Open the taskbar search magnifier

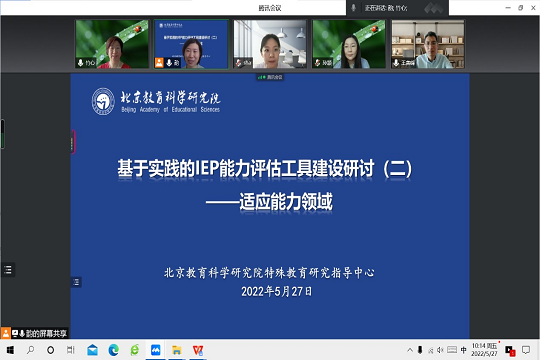click(30, 350)
